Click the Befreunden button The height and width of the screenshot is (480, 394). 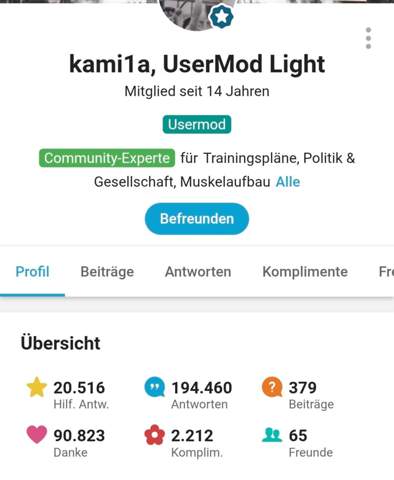[x=197, y=219]
